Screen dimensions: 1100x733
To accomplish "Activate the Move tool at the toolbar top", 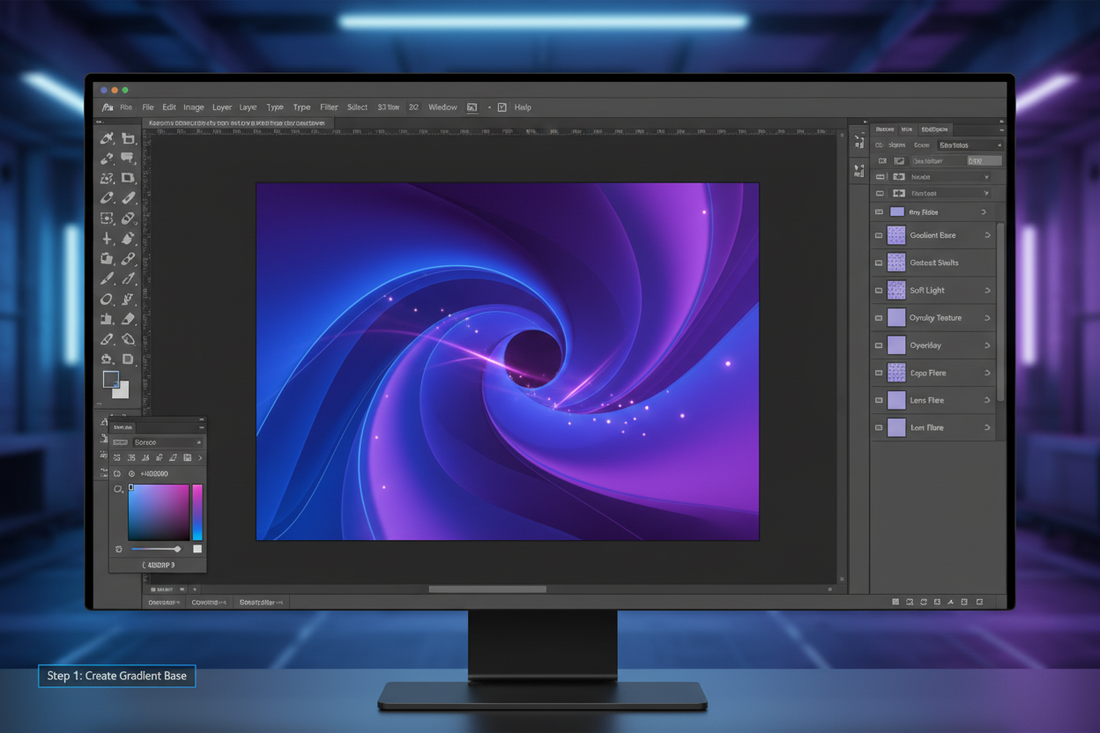I will tap(107, 138).
